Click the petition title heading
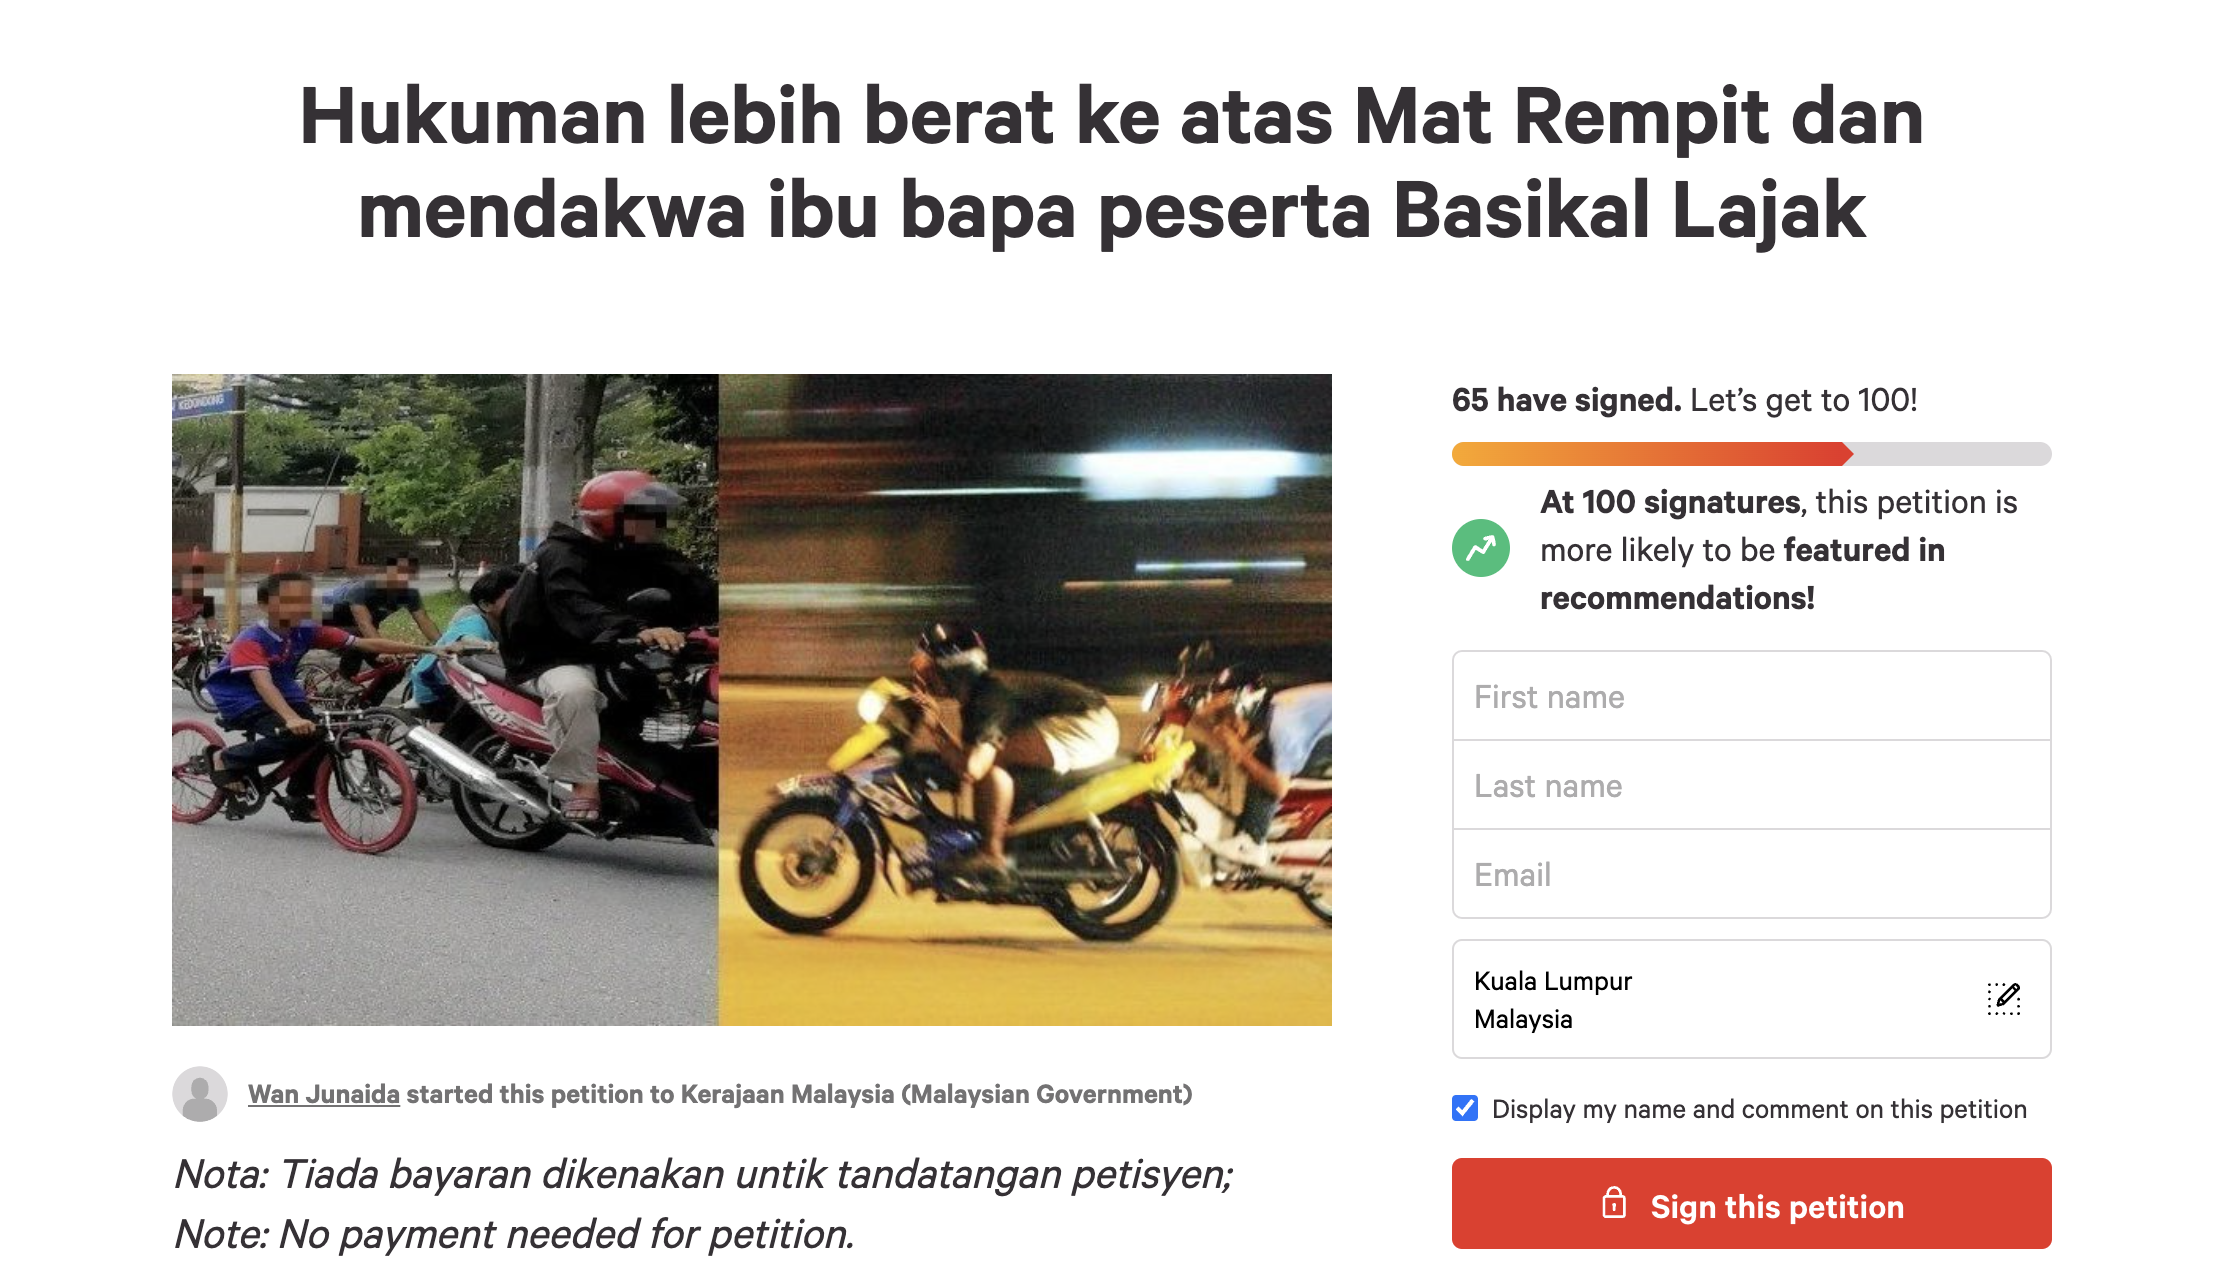The image size is (2236, 1280). click(1112, 163)
